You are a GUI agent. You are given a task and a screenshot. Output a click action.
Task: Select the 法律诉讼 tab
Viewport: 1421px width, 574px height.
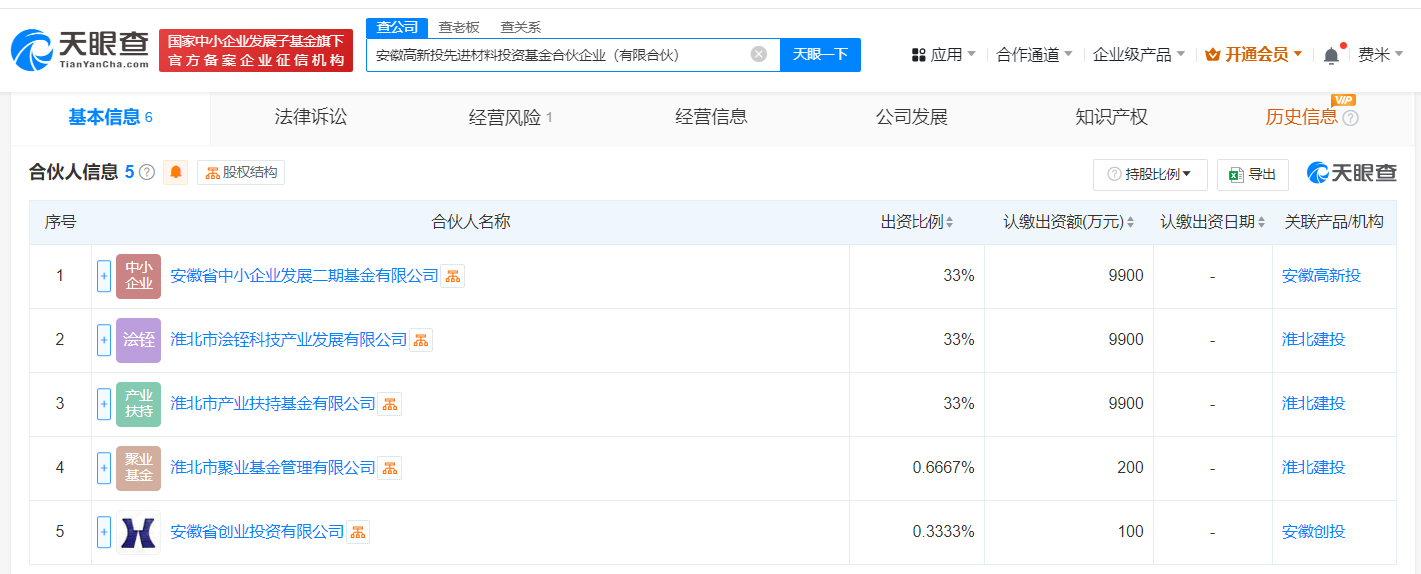[x=311, y=117]
